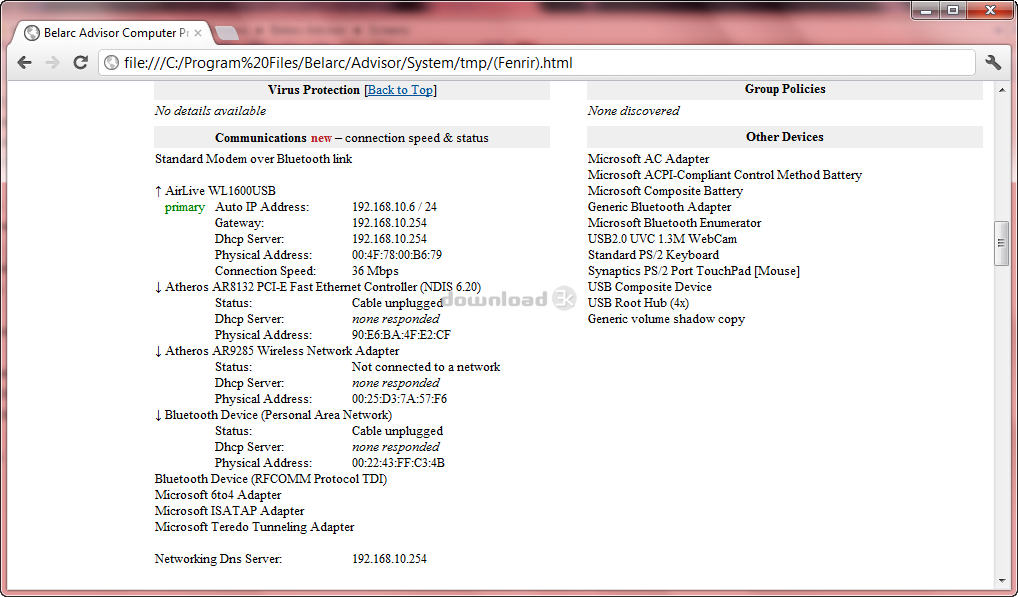Close the browser window
Screen dimensions: 1018x597
[990, 10]
